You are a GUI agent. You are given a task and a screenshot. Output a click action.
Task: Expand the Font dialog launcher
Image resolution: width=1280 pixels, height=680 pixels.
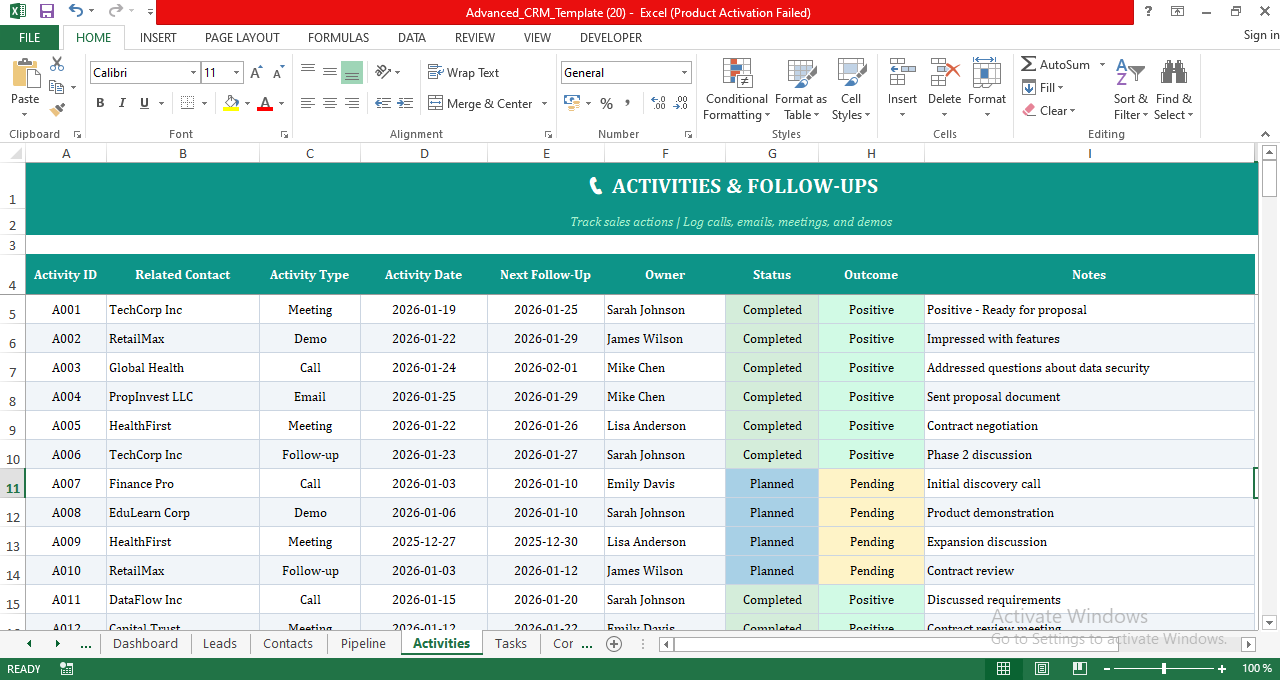point(285,134)
